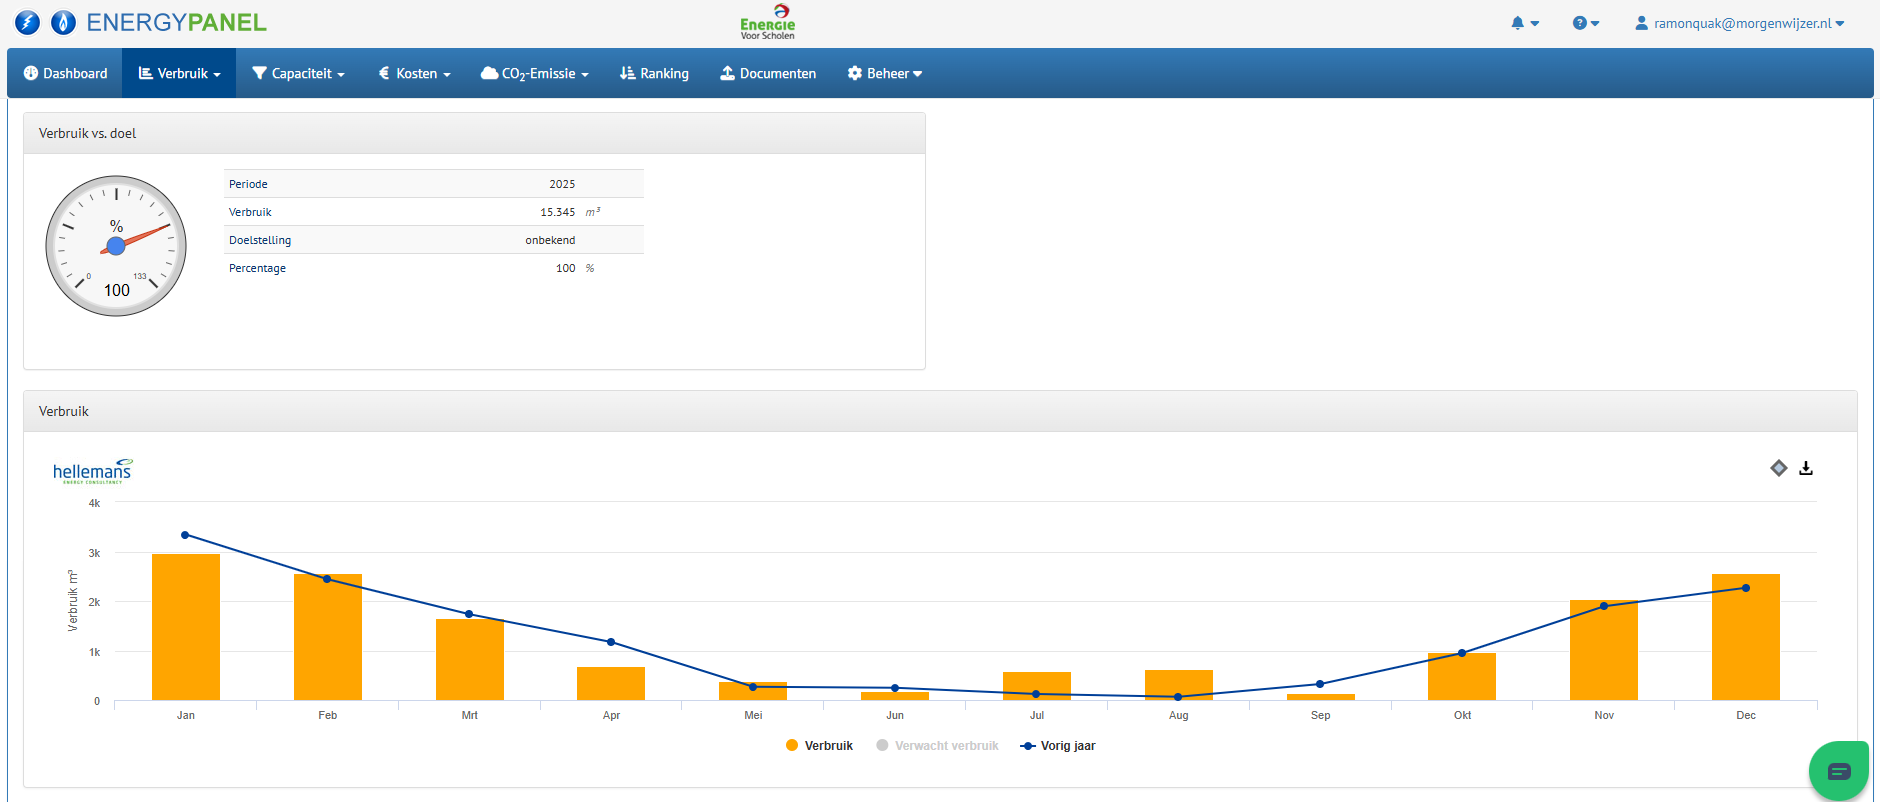The height and width of the screenshot is (802, 1880).
Task: Go to the Dashboard tab
Action: pos(65,74)
